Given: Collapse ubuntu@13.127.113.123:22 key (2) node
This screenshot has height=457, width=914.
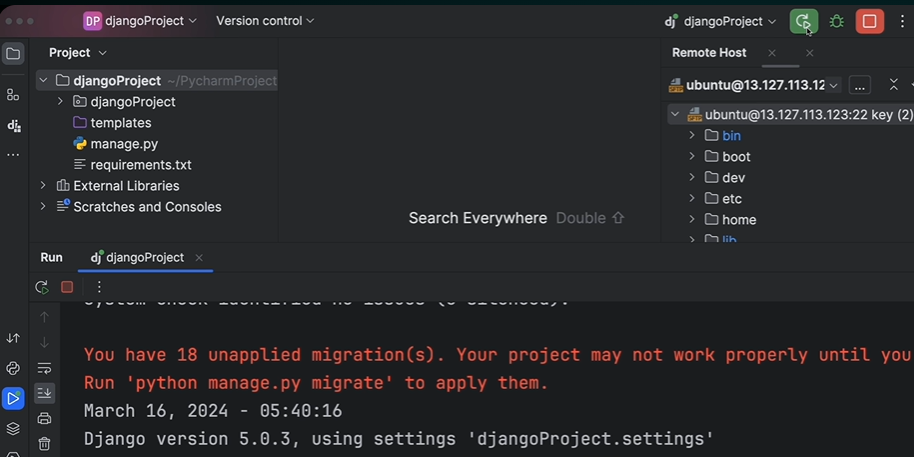Looking at the screenshot, I should [675, 114].
